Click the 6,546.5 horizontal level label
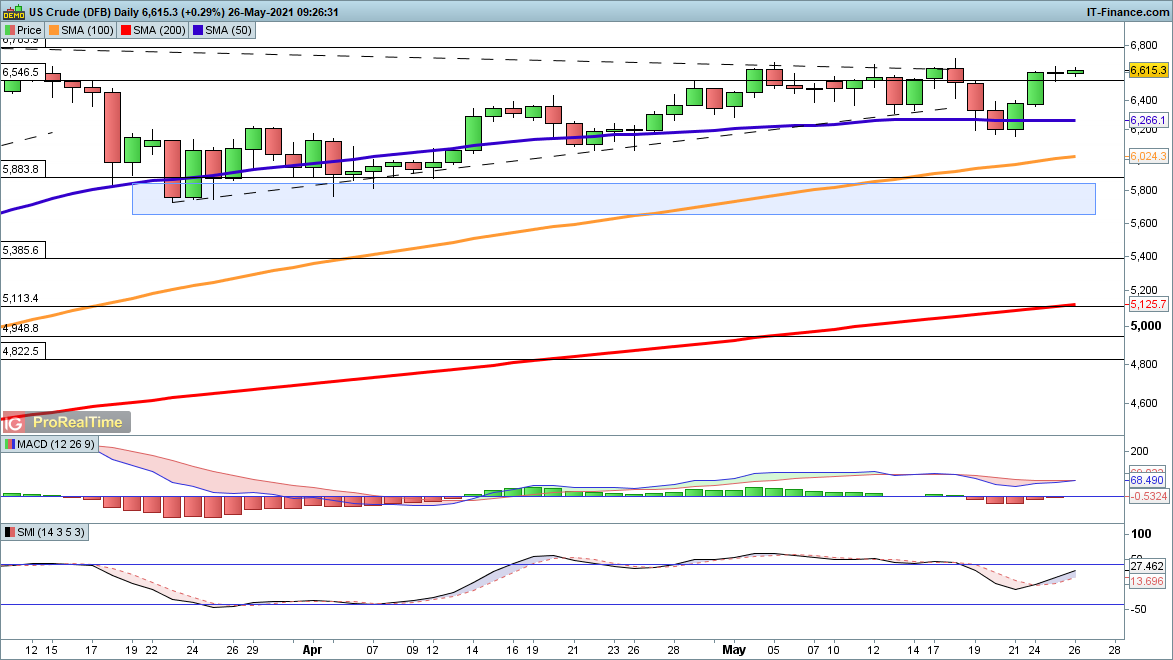Image resolution: width=1173 pixels, height=660 pixels. 21,72
